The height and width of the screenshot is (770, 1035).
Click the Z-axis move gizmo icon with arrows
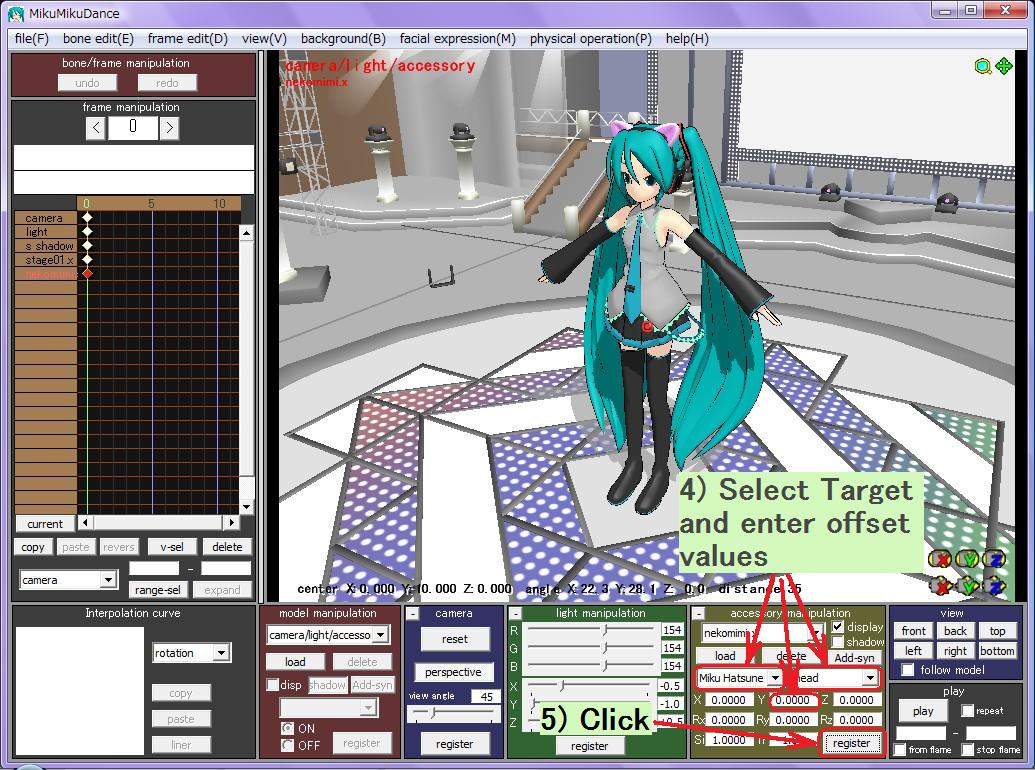coord(994,585)
